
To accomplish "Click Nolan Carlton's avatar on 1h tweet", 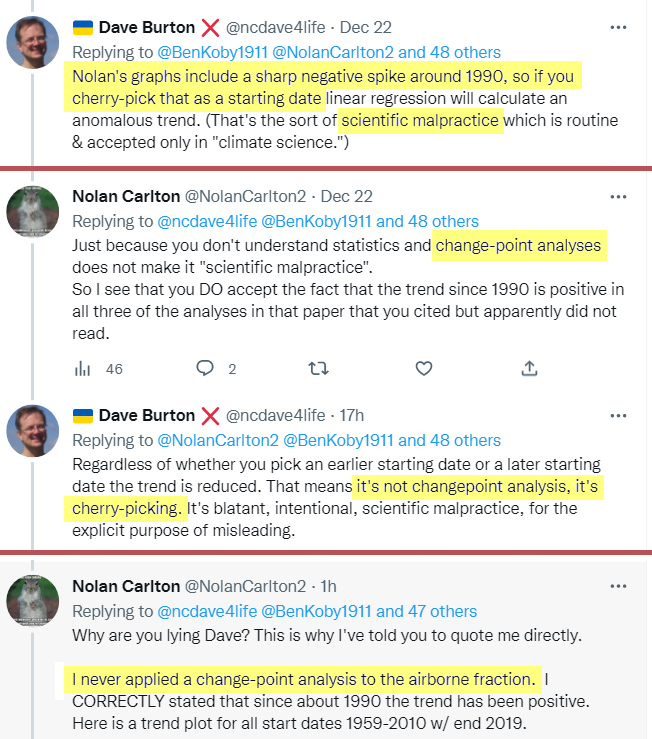I will pyautogui.click(x=32, y=603).
